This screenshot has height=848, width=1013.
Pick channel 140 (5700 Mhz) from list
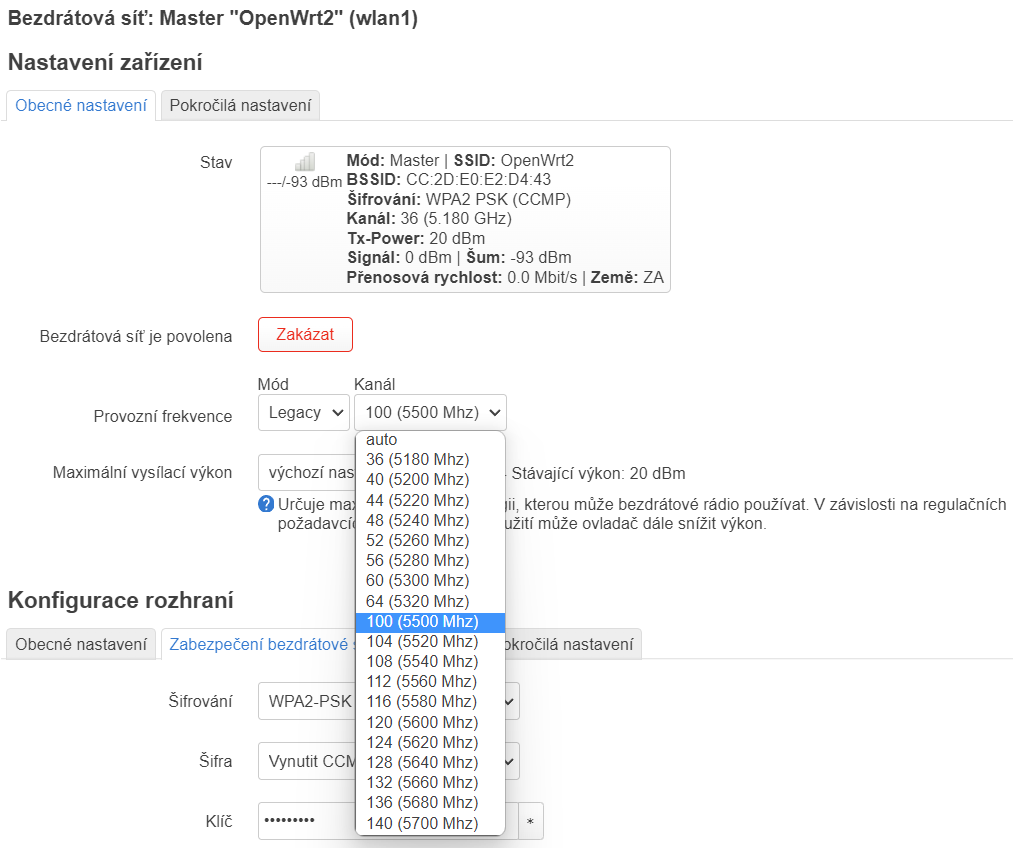(x=421, y=823)
